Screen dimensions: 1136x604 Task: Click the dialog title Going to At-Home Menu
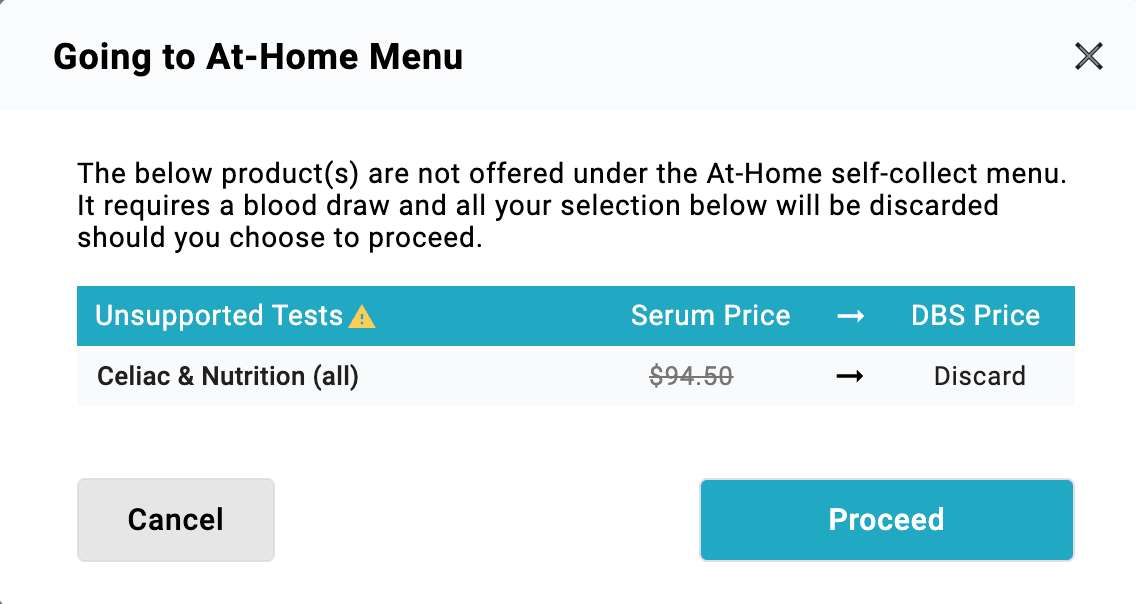(258, 57)
